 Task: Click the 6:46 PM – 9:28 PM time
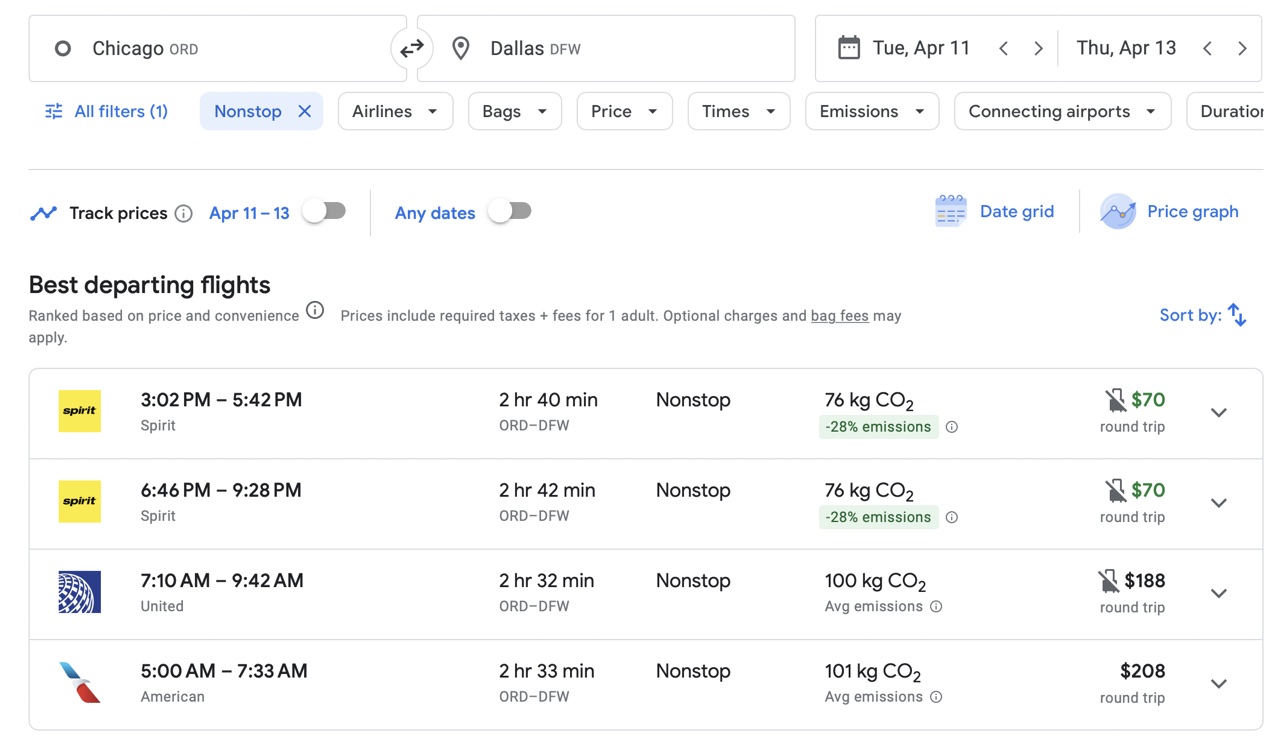coord(221,490)
